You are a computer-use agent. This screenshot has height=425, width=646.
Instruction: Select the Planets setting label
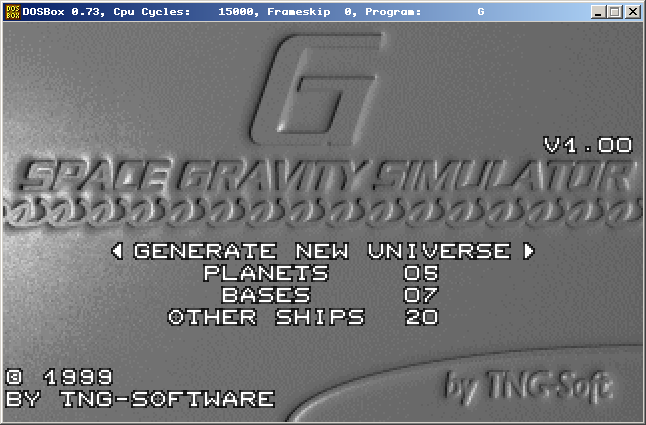pyautogui.click(x=266, y=273)
